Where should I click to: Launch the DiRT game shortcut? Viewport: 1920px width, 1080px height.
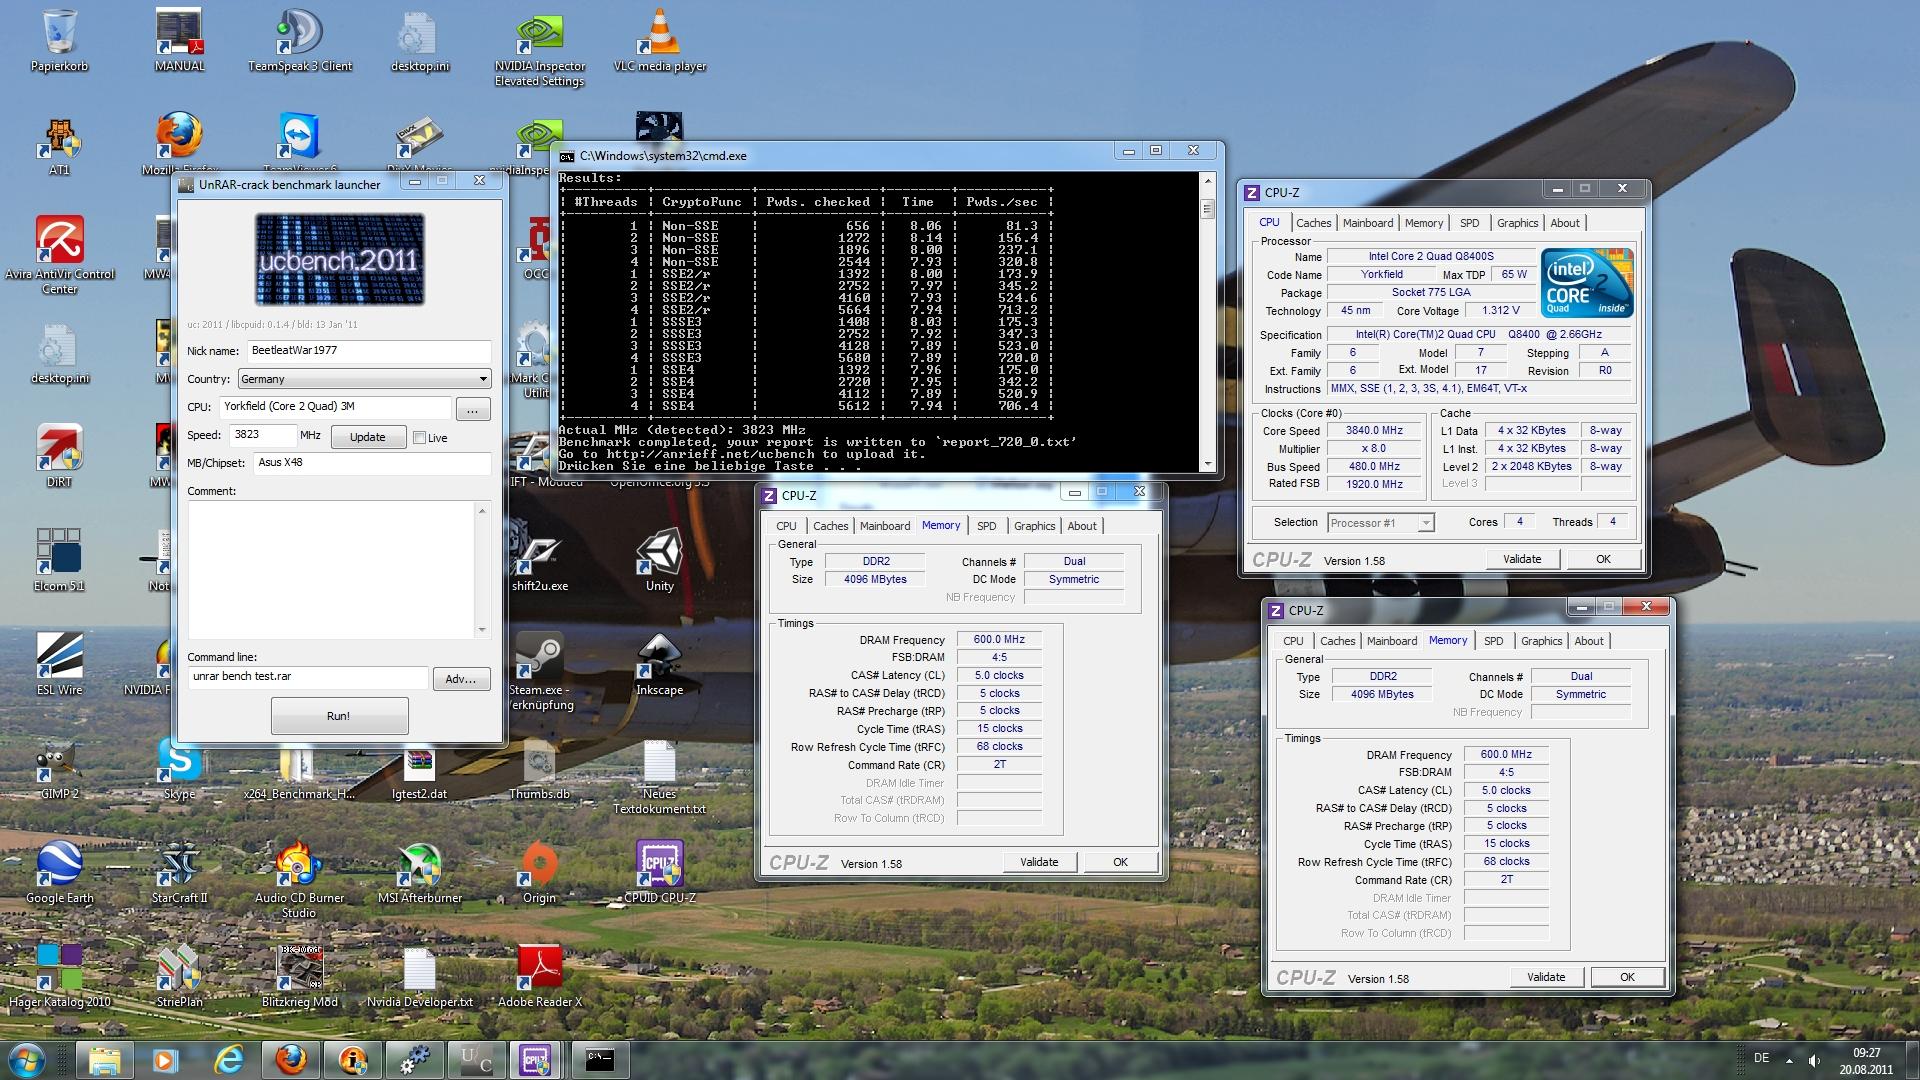click(x=59, y=455)
